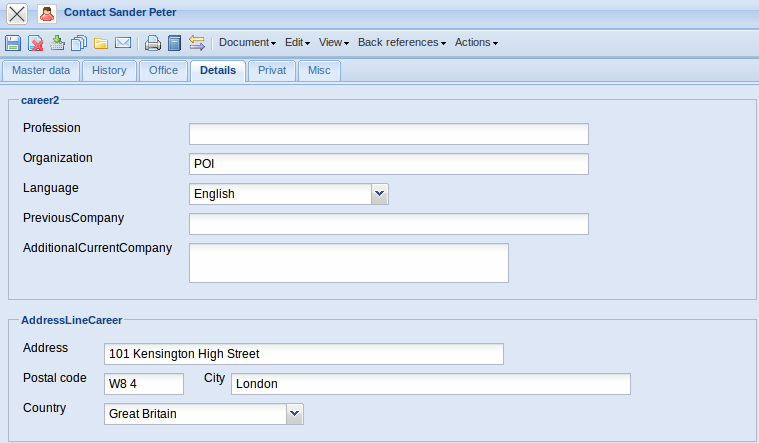This screenshot has height=443, width=759.
Task: Click the yellow folder icon in toolbar
Action: click(101, 43)
